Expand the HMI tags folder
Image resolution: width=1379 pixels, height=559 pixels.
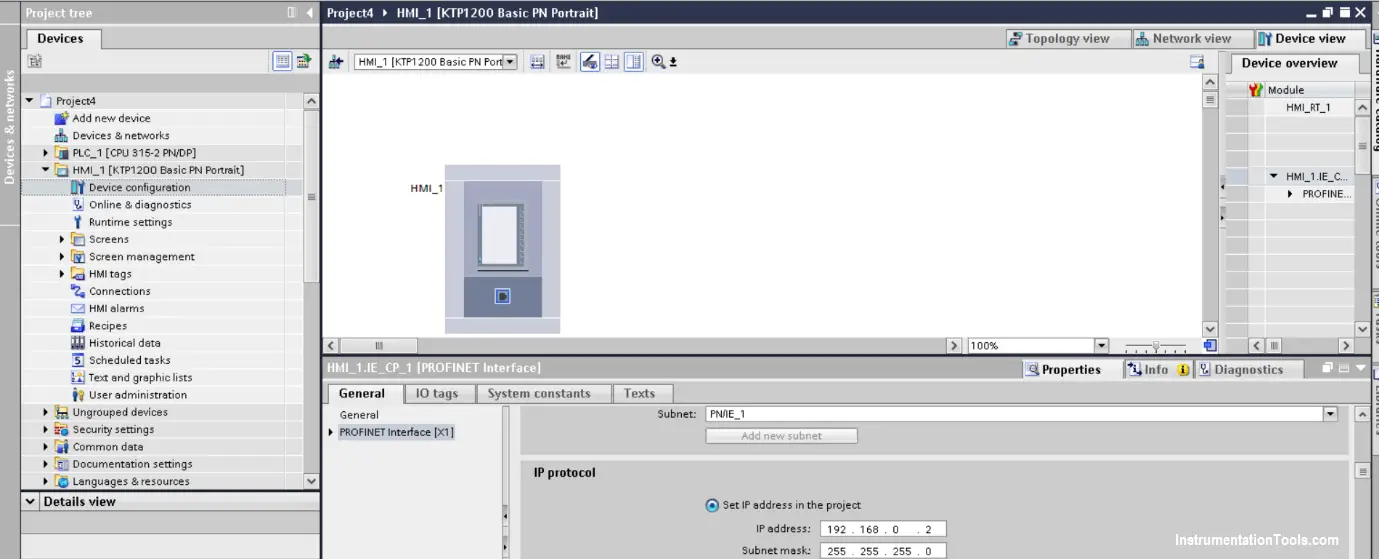pyautogui.click(x=62, y=274)
